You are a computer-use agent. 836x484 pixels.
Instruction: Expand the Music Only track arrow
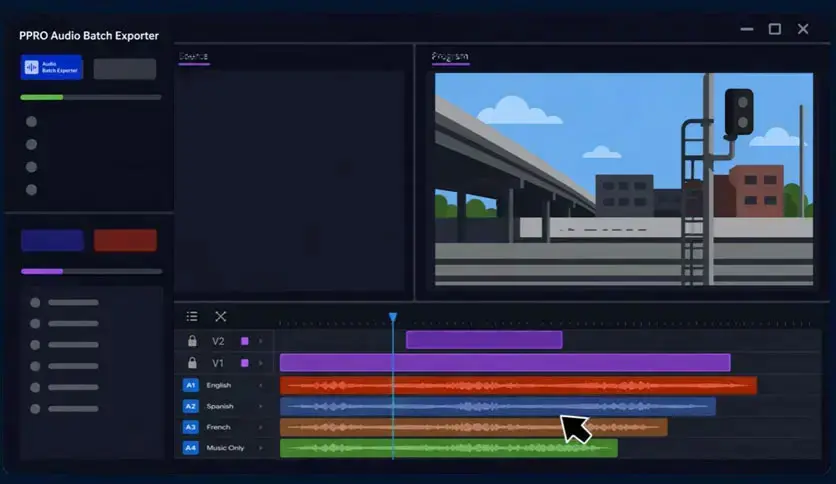(261, 448)
